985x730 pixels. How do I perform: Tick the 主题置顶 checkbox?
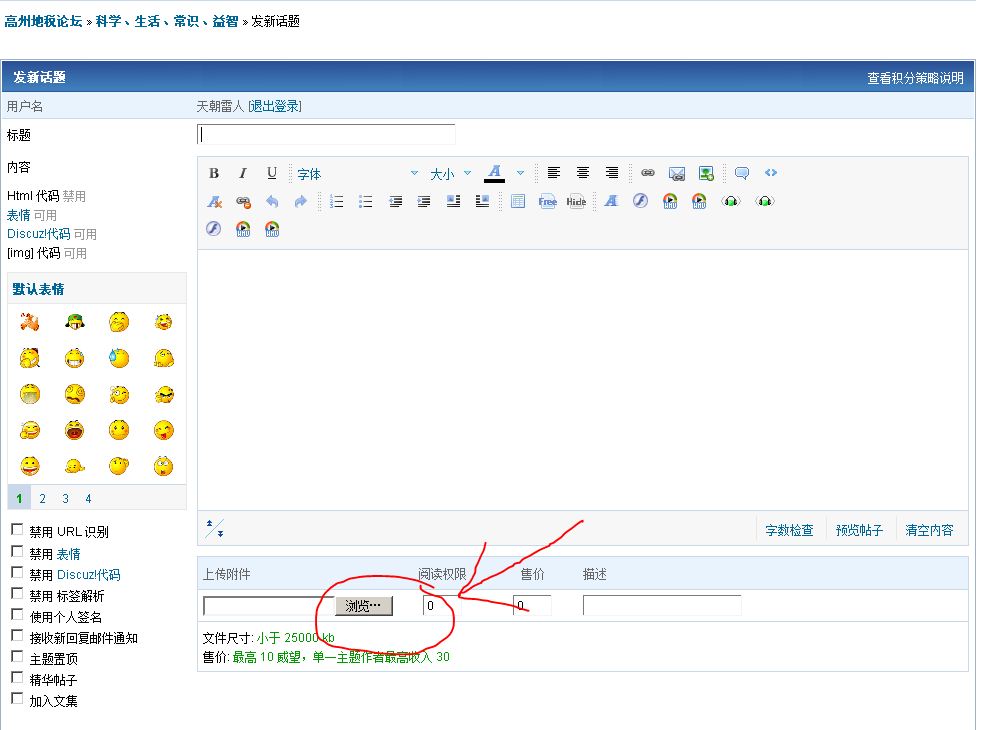[x=17, y=657]
